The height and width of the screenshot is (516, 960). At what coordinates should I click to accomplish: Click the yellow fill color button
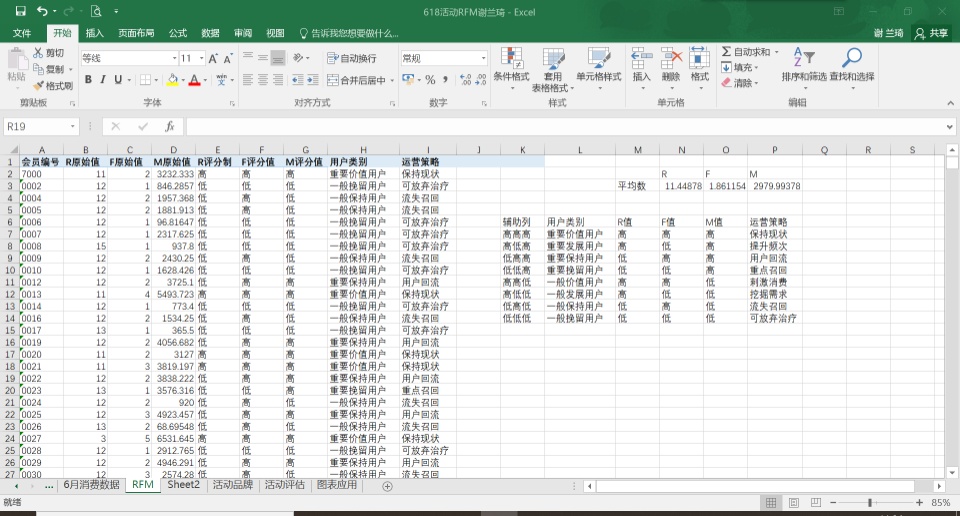tap(172, 80)
